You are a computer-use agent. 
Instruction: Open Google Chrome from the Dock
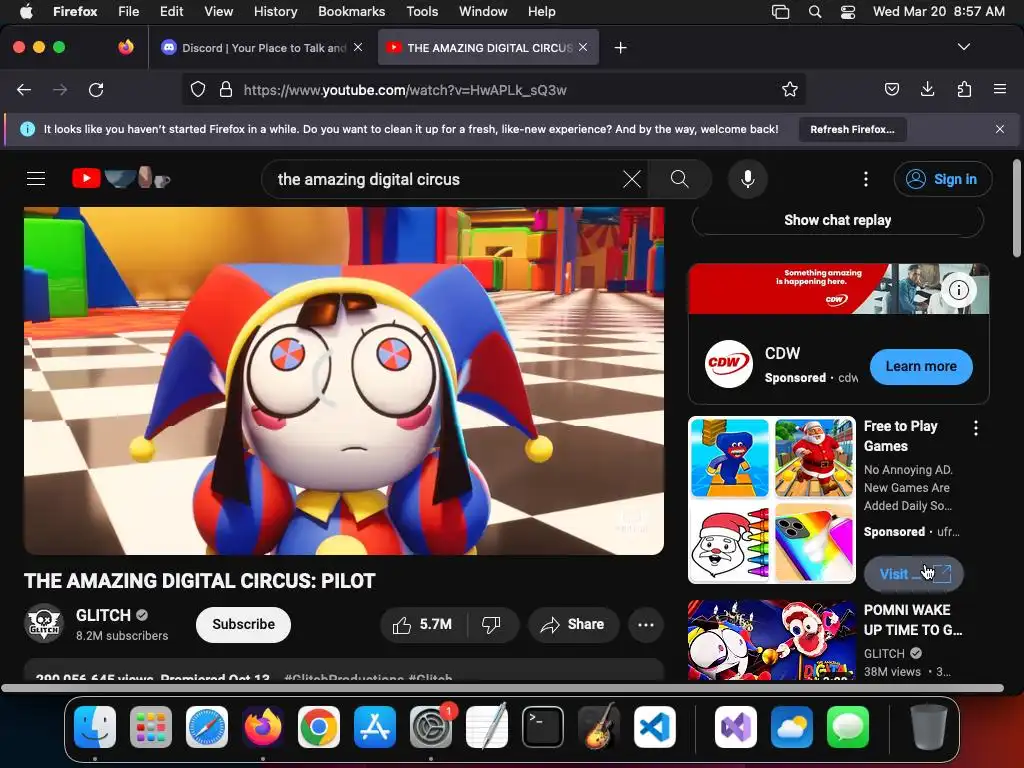point(319,727)
